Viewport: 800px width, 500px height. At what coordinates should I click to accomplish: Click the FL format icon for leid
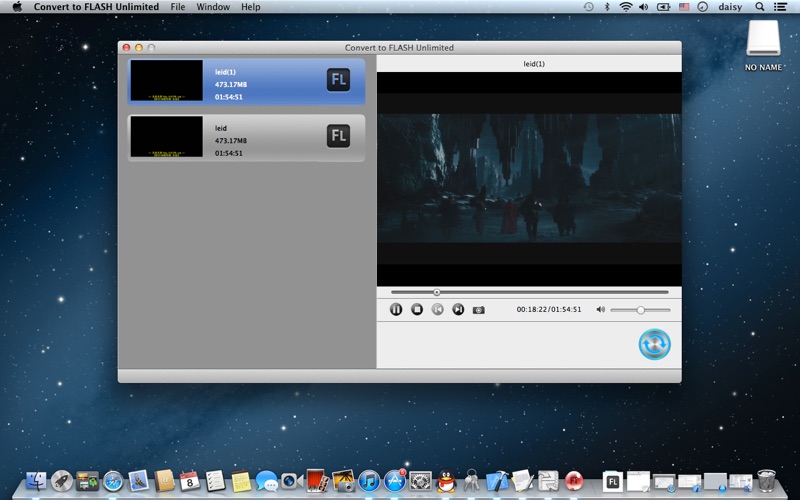coord(338,136)
